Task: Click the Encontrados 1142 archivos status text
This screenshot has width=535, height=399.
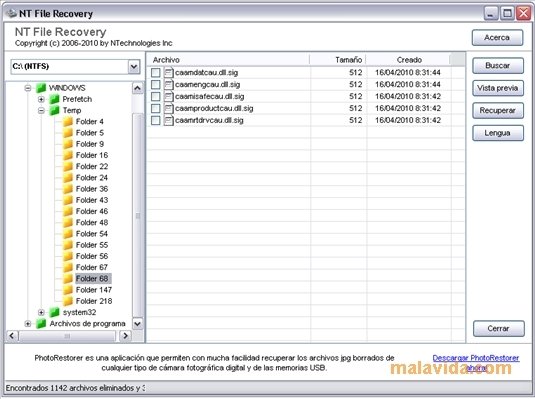Action: click(x=75, y=388)
